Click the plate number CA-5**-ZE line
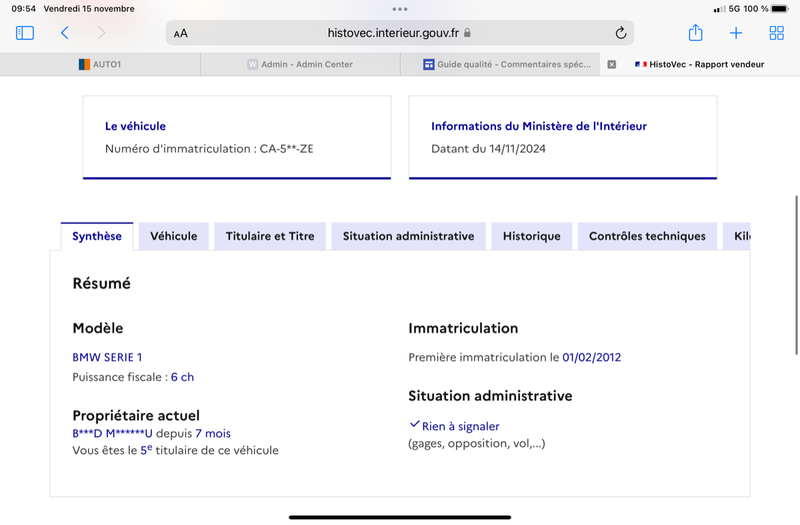The height and width of the screenshot is (525, 800). point(209,149)
